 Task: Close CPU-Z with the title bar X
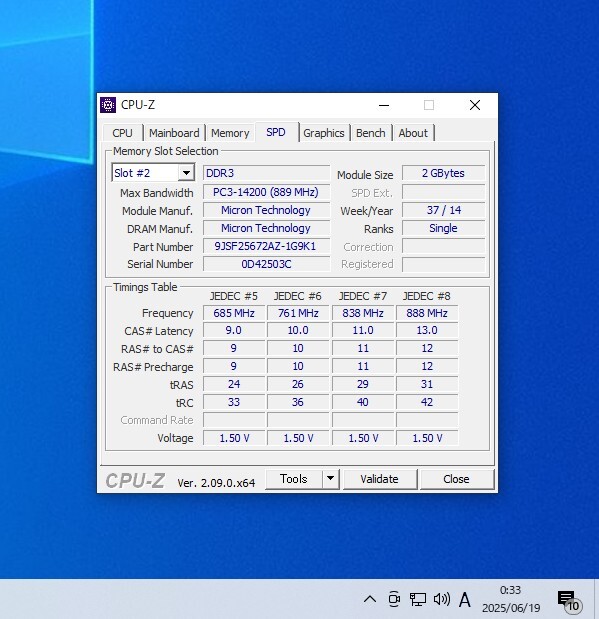tap(475, 105)
